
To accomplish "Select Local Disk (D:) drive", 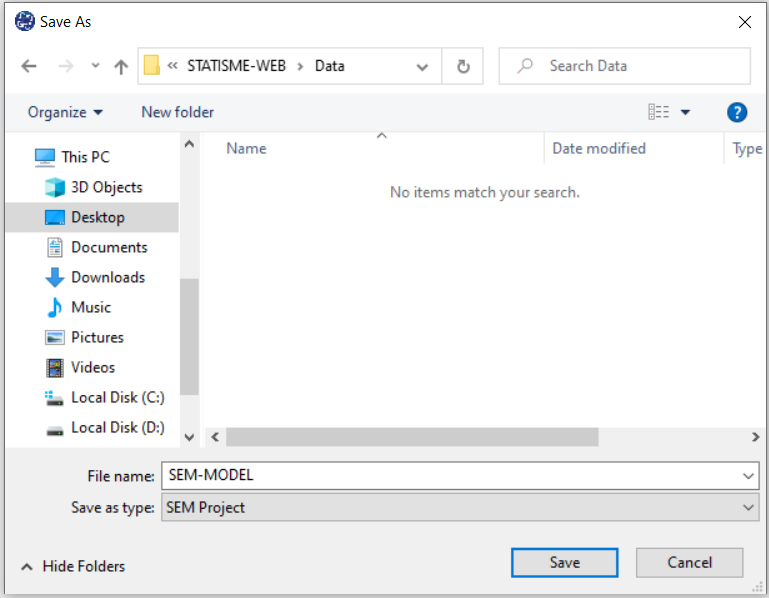I will (x=117, y=427).
